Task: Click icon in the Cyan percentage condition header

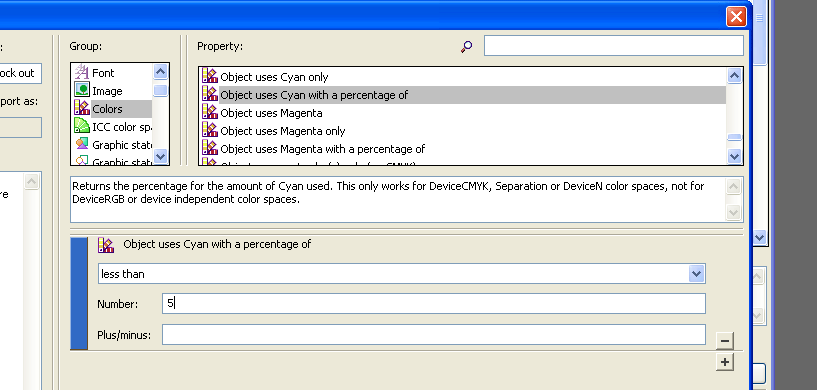Action: pyautogui.click(x=106, y=245)
